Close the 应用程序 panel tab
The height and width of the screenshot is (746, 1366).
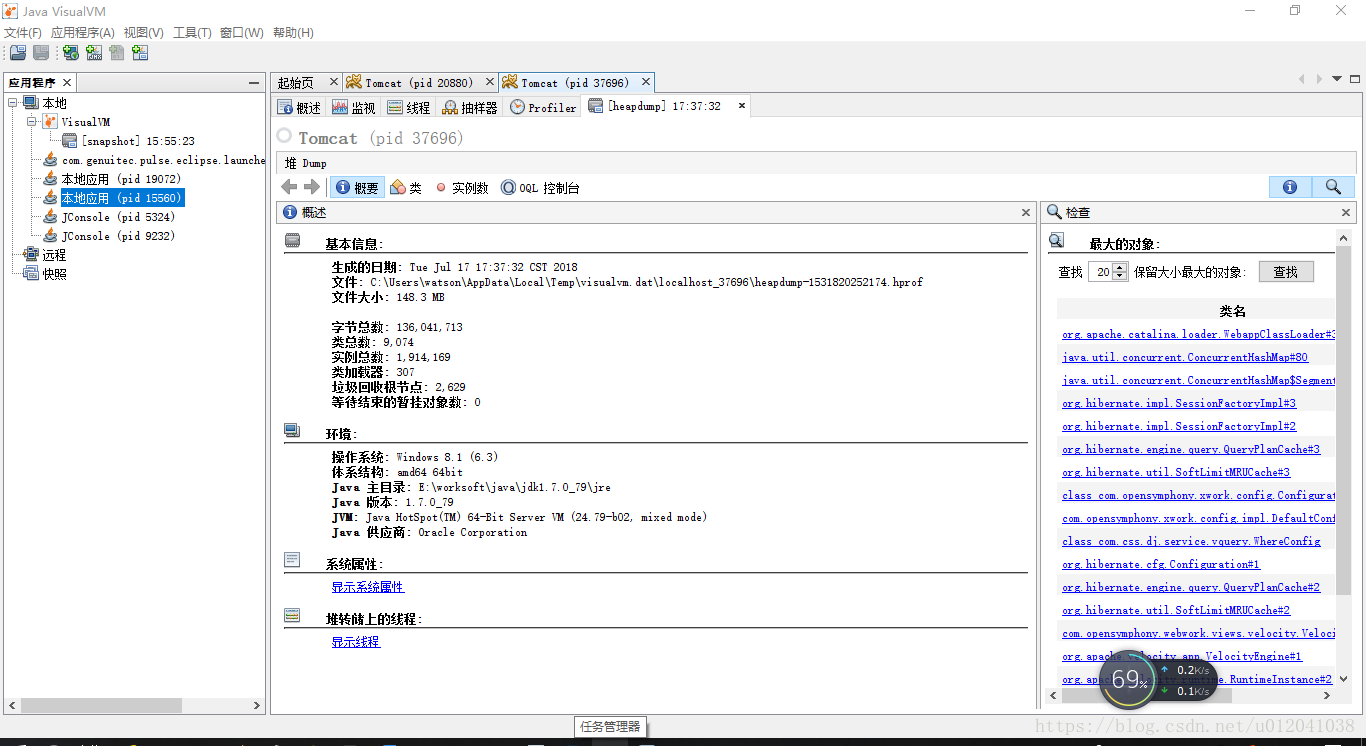point(67,83)
